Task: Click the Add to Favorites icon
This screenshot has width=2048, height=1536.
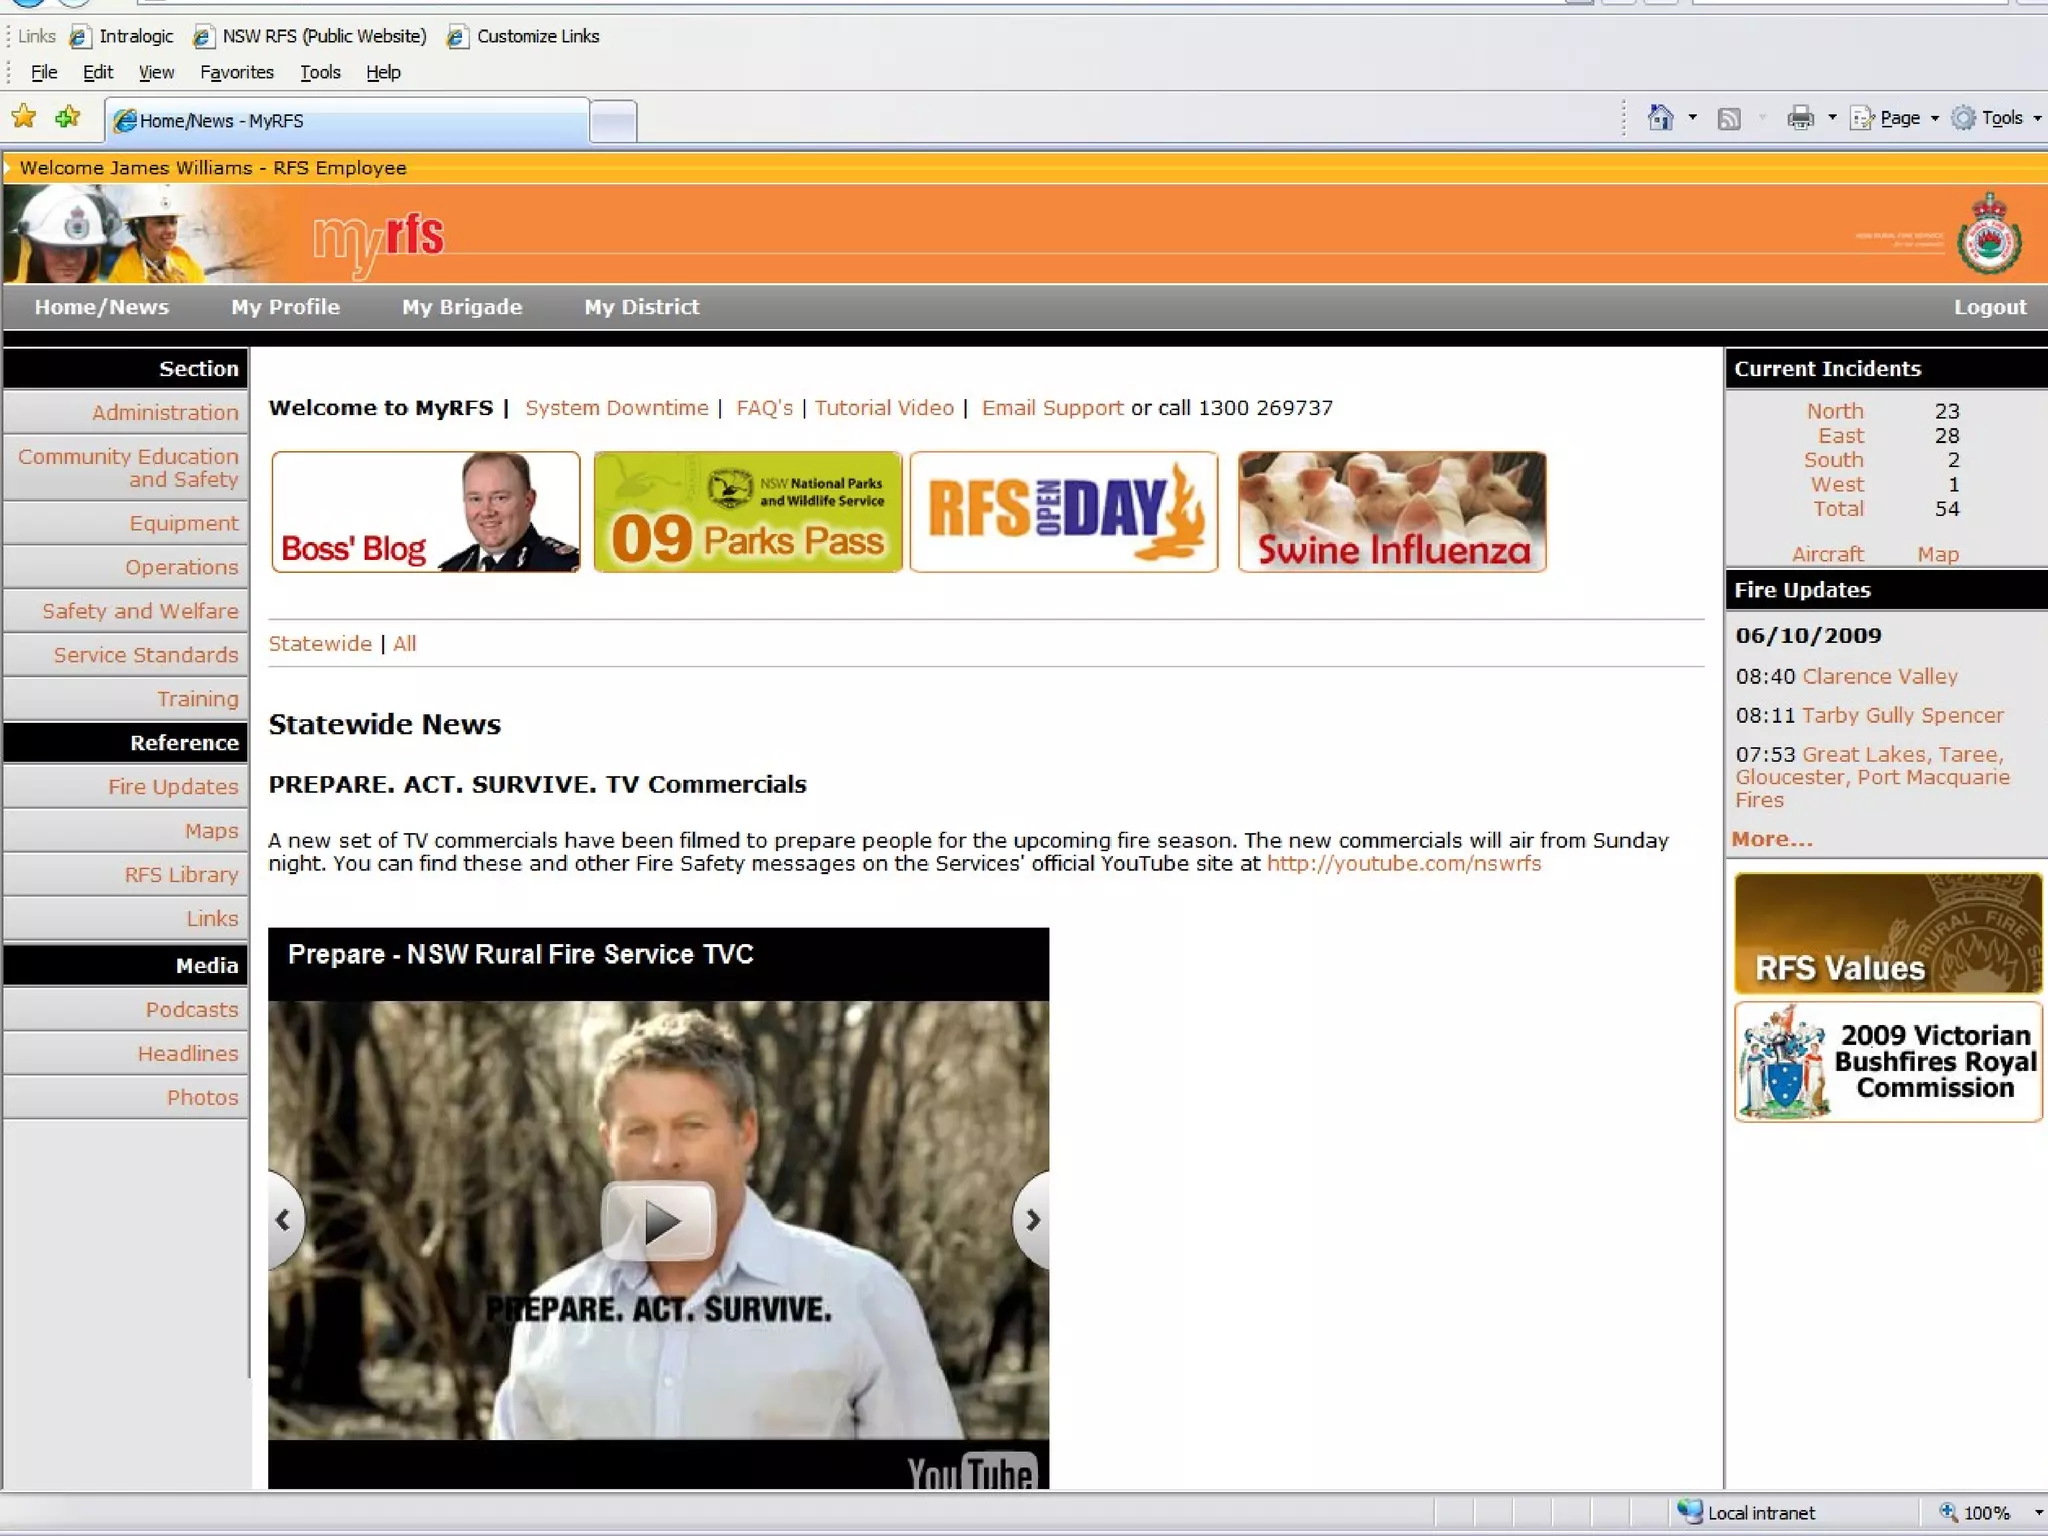Action: coord(68,118)
